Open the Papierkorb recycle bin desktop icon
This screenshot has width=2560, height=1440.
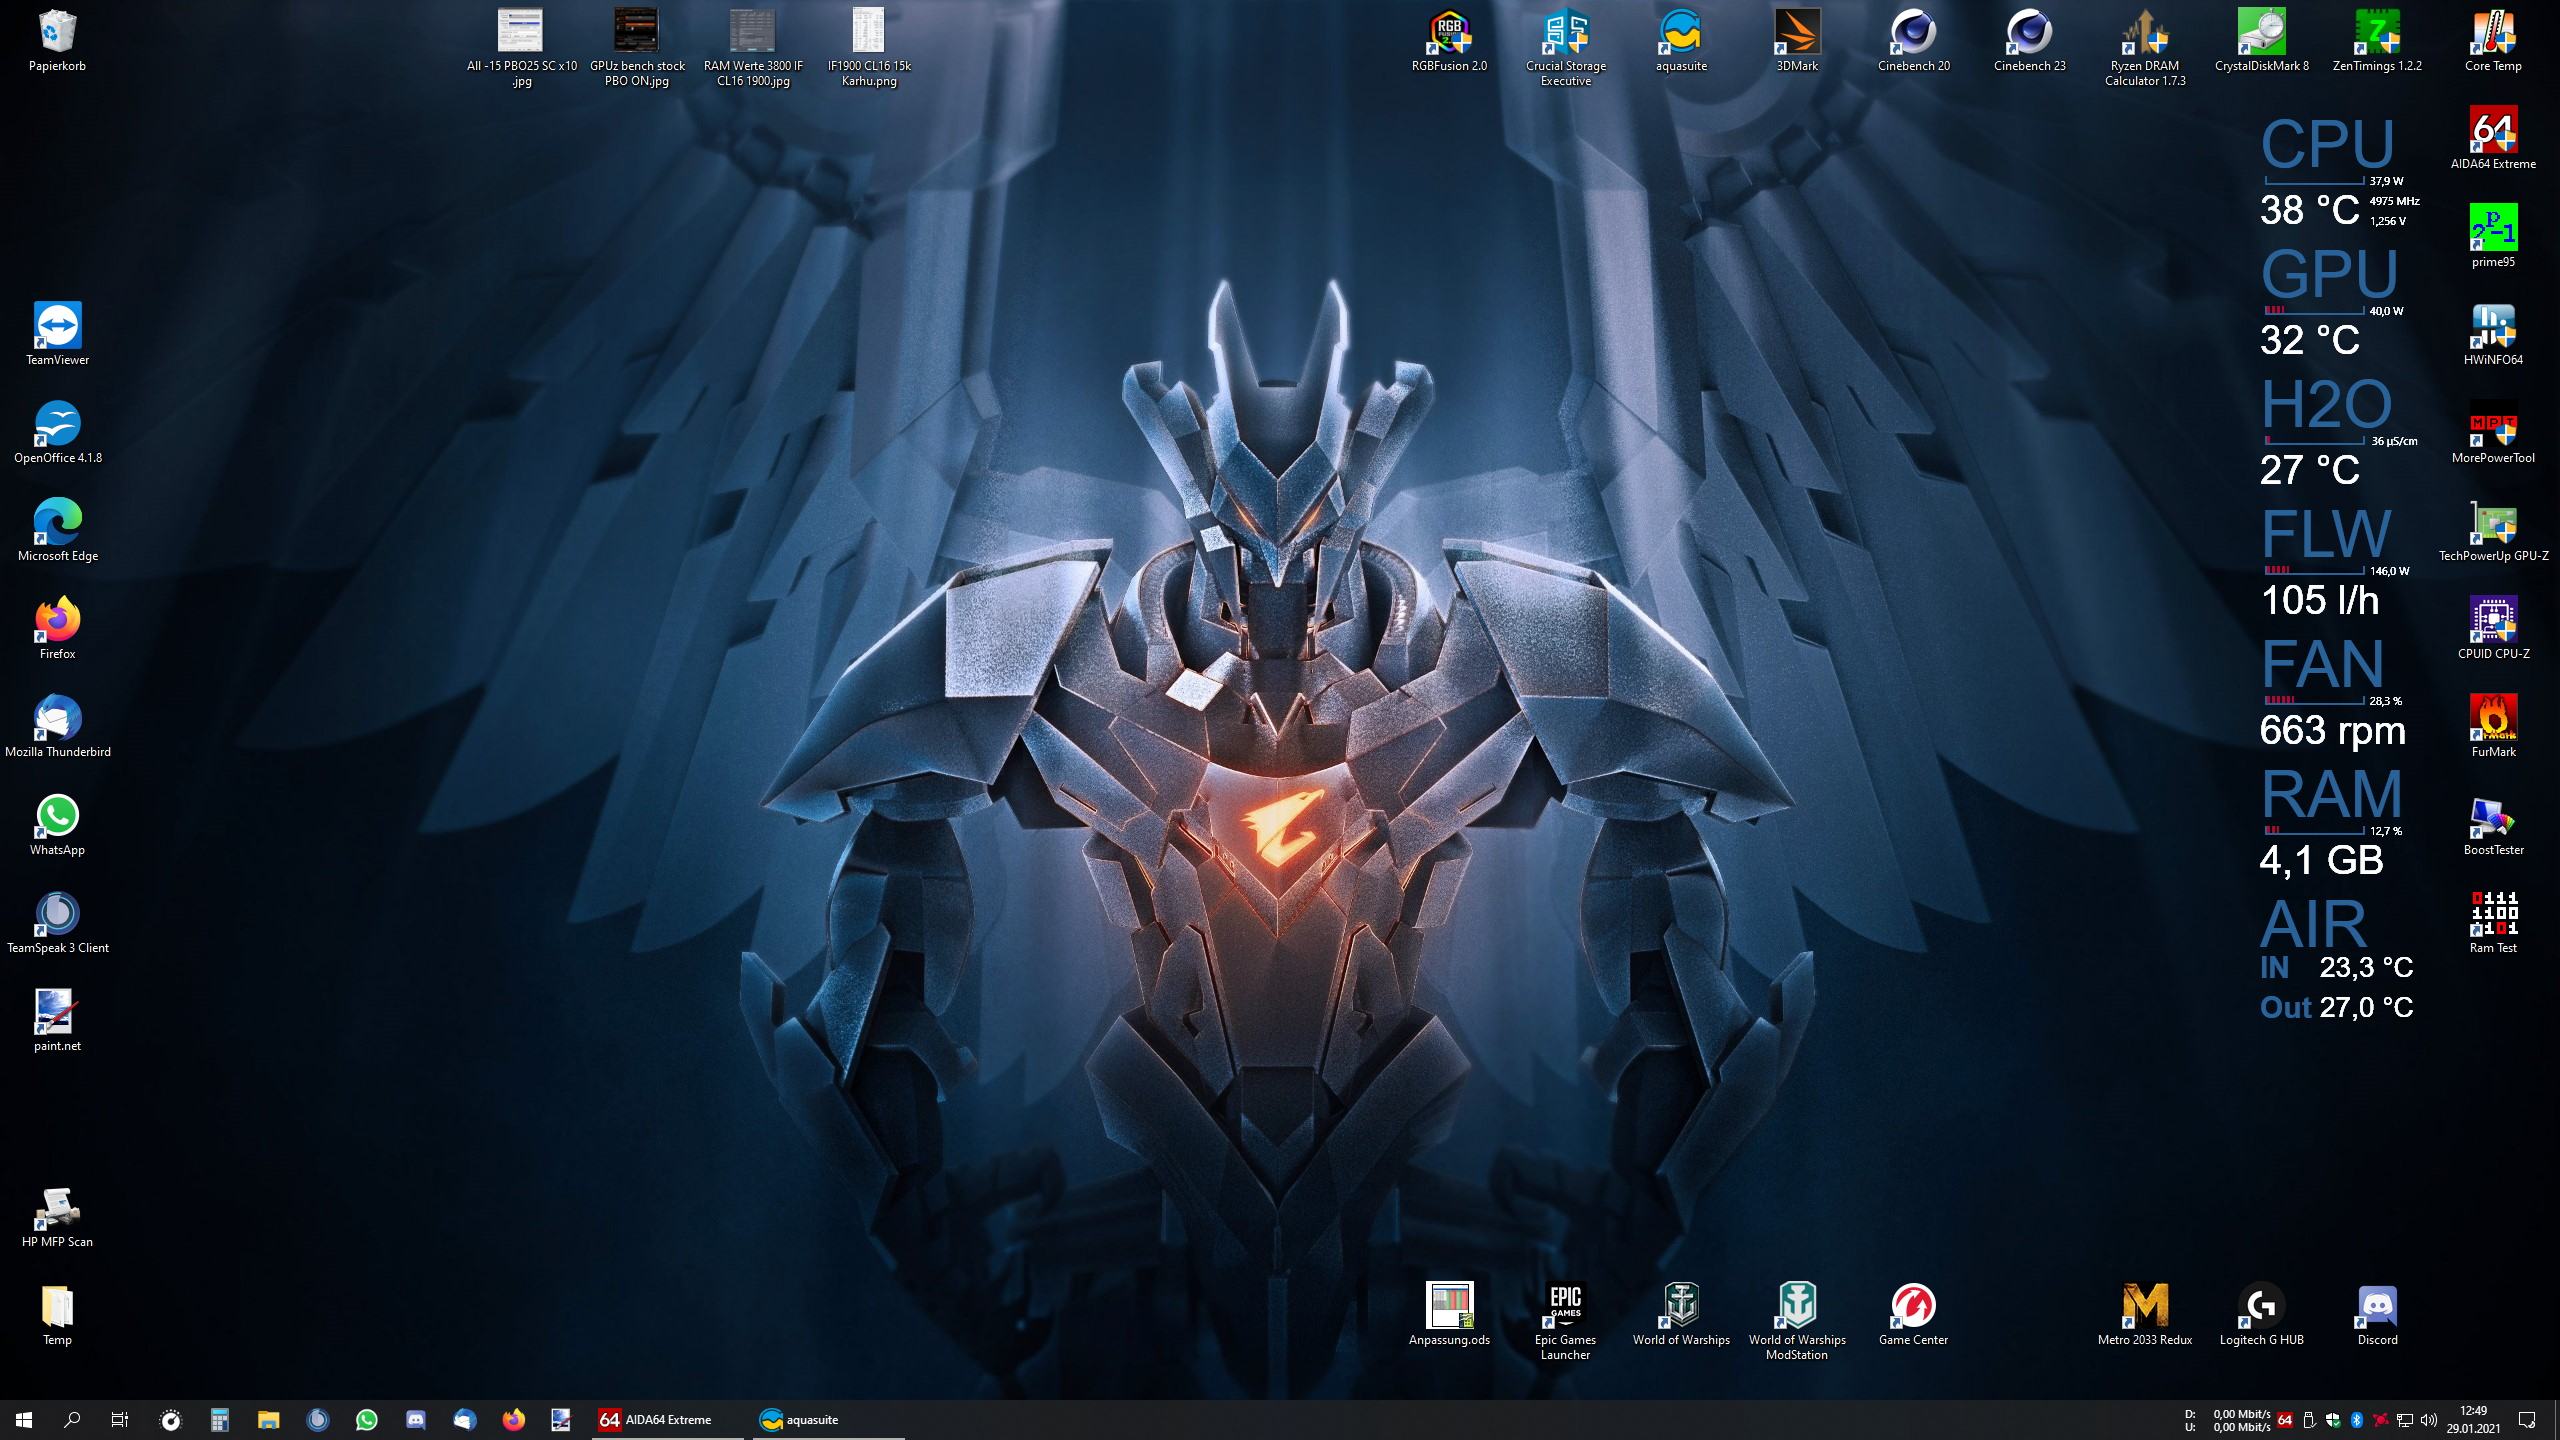(57, 41)
